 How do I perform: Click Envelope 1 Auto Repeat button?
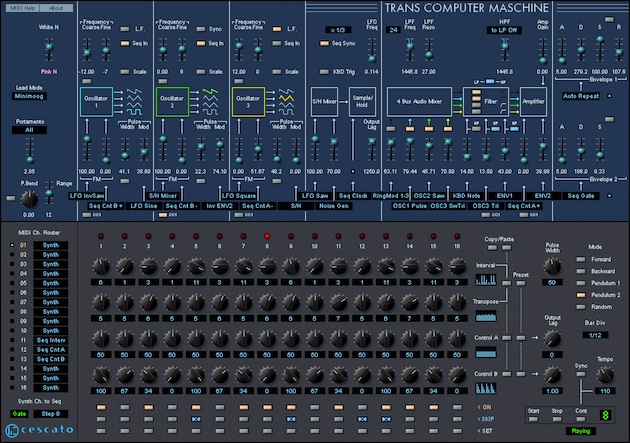click(x=581, y=96)
